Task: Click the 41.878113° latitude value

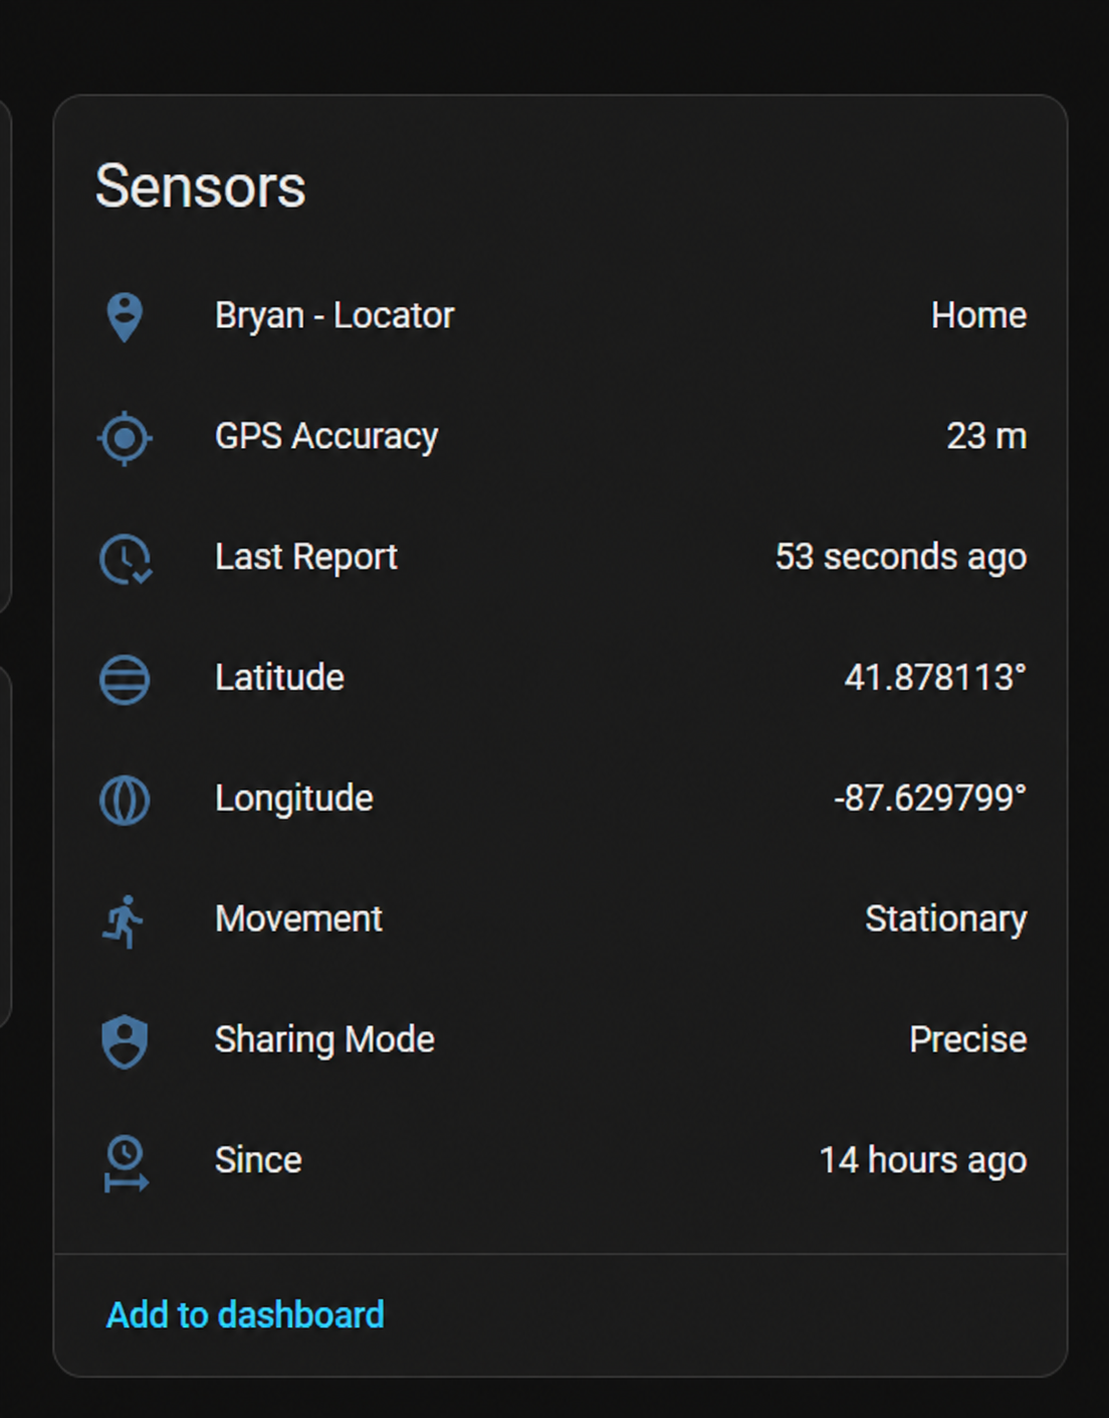Action: (x=935, y=678)
